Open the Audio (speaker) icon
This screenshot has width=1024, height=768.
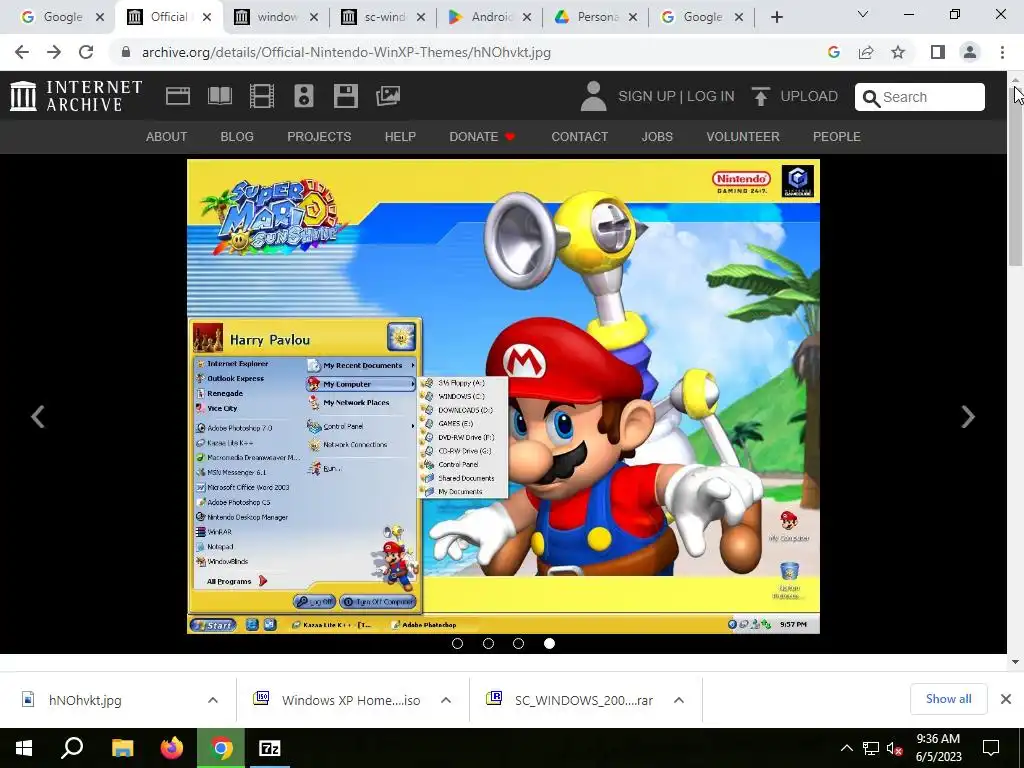click(x=304, y=96)
